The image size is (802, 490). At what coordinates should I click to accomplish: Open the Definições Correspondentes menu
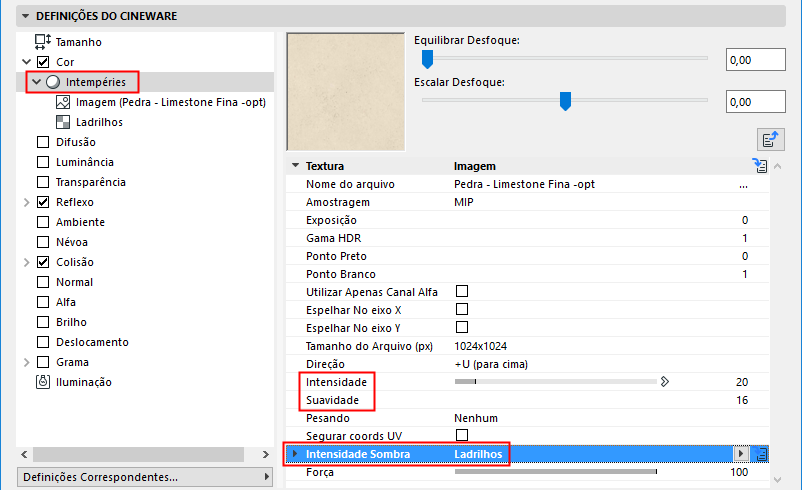(145, 477)
